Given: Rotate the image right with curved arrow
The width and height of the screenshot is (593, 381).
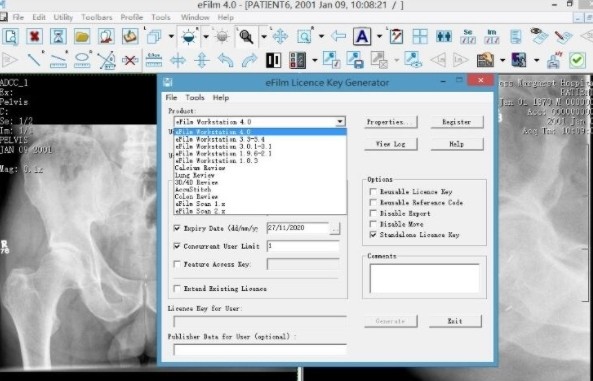Looking at the screenshot, I should tap(250, 60).
